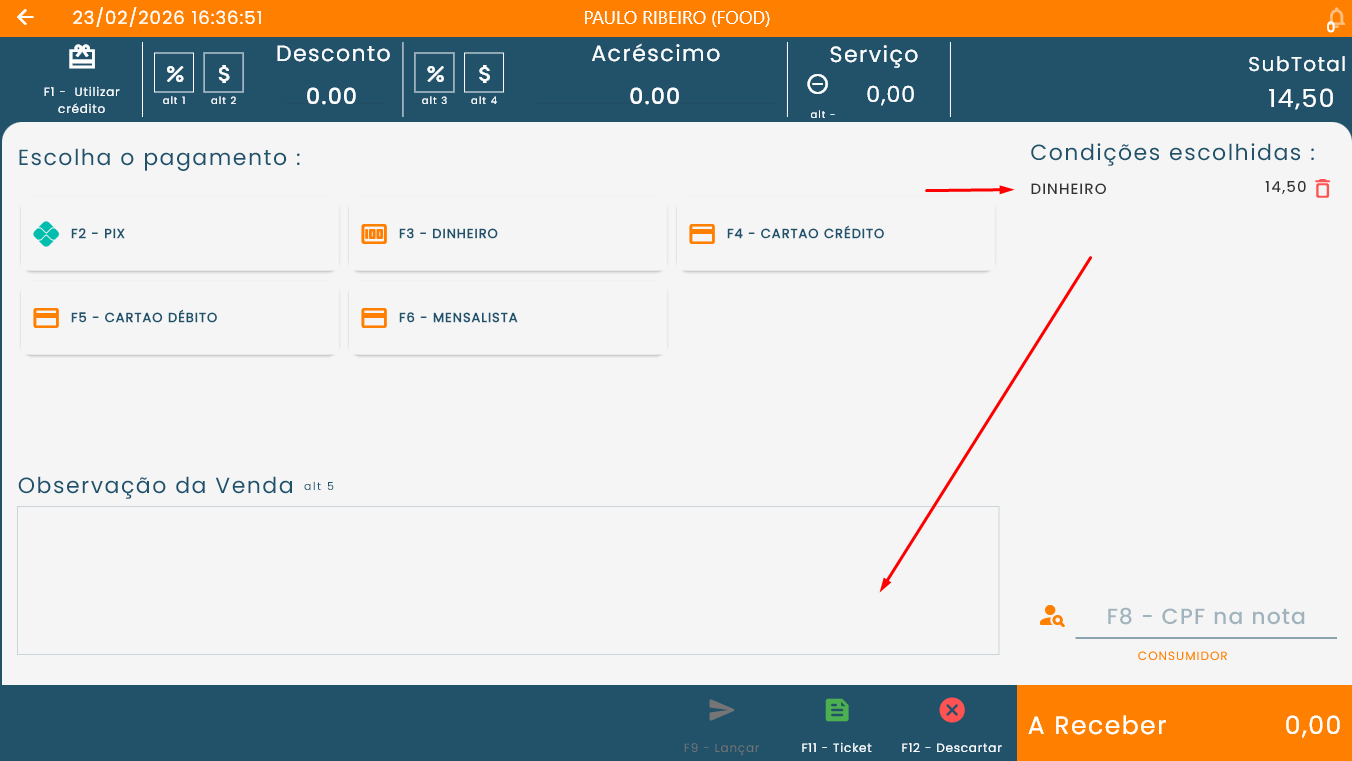Select percentage surcharge alt 3 button

[435, 73]
